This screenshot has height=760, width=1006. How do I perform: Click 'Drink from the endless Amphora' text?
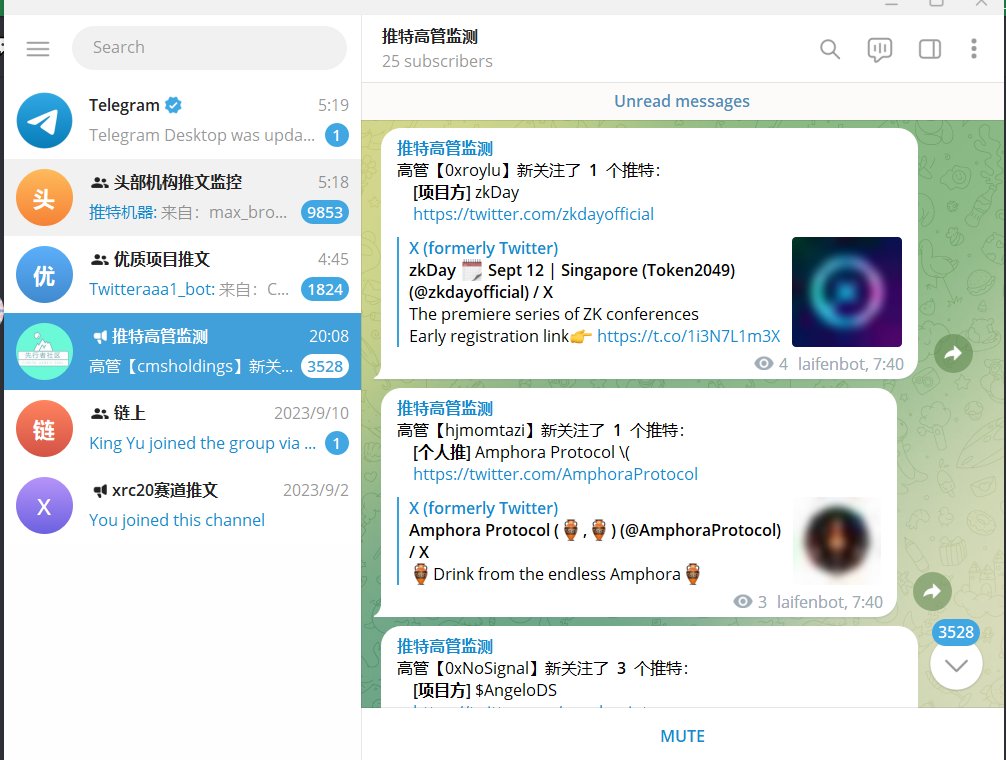(x=557, y=574)
